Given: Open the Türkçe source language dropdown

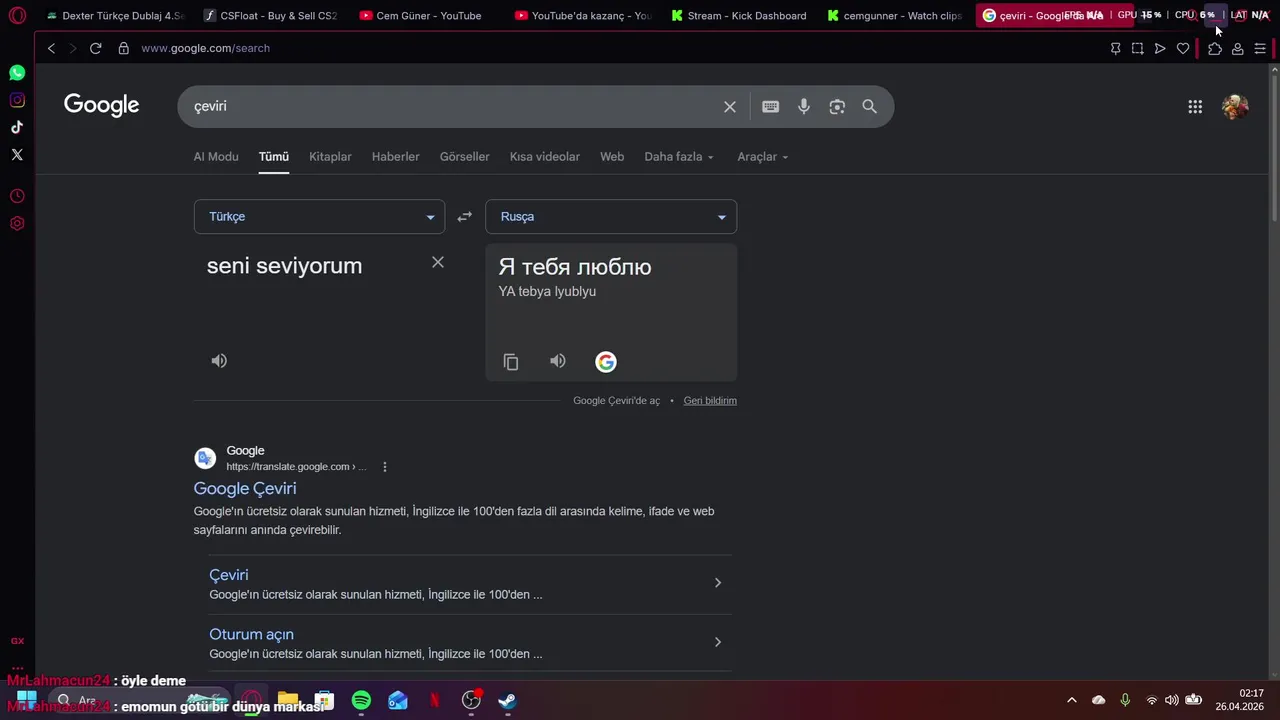Looking at the screenshot, I should pos(319,217).
